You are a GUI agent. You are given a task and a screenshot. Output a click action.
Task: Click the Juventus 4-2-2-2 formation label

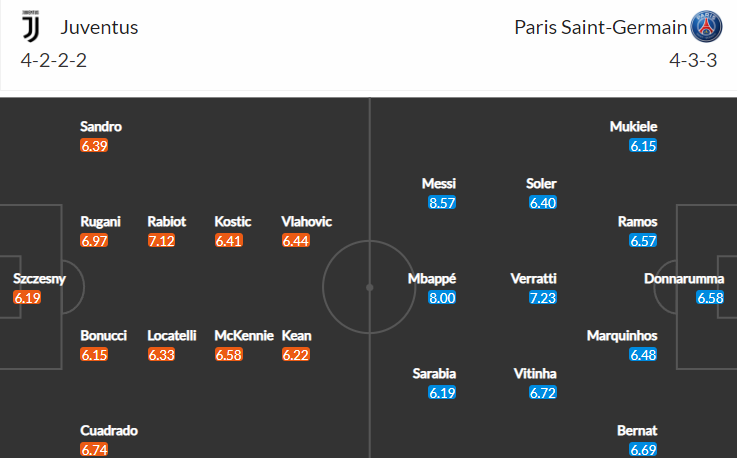pyautogui.click(x=54, y=60)
